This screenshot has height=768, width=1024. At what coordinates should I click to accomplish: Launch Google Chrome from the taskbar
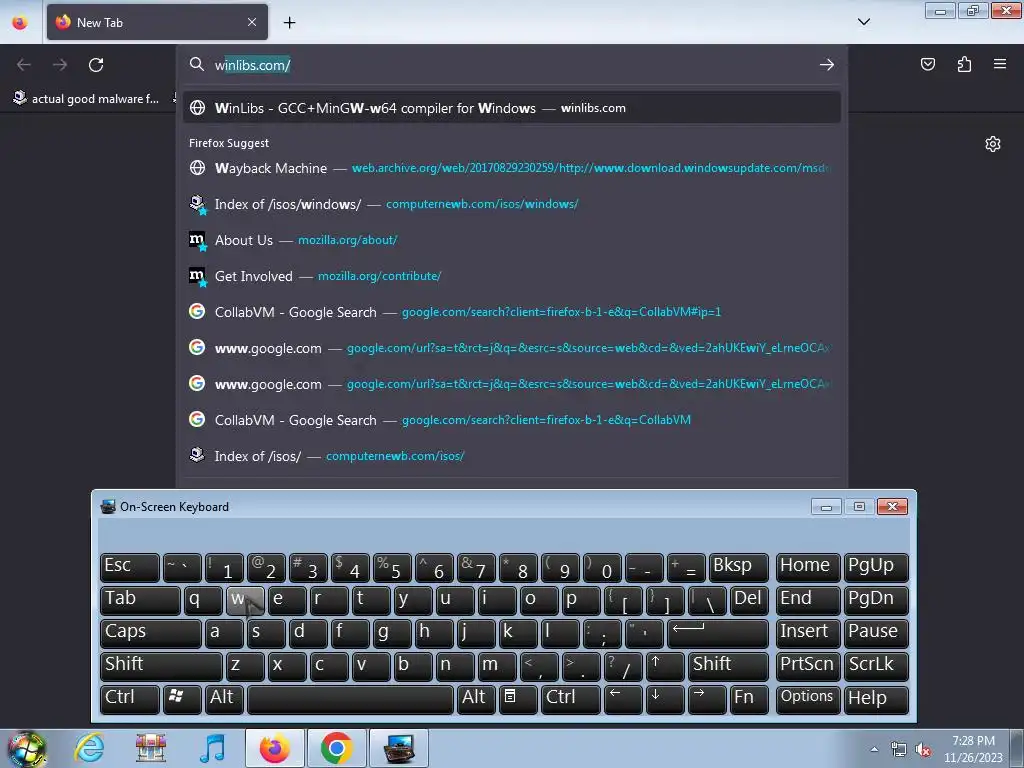(336, 748)
